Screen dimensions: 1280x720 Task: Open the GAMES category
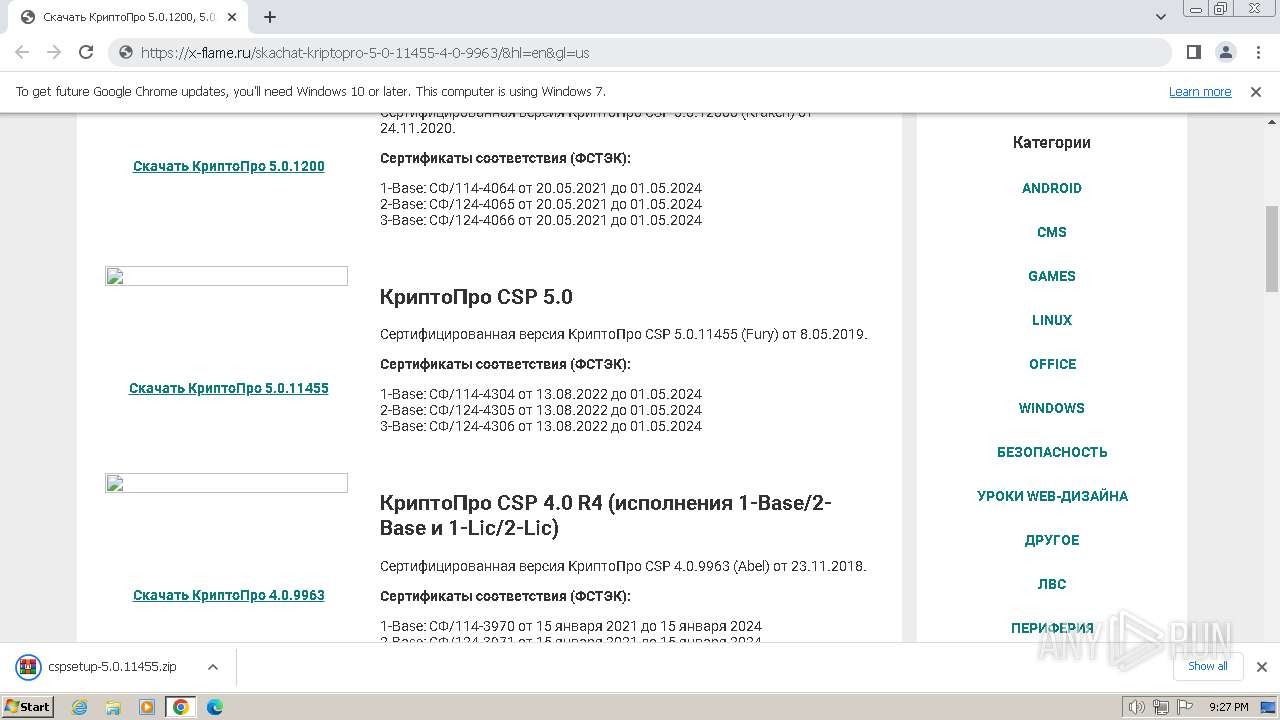(1052, 276)
